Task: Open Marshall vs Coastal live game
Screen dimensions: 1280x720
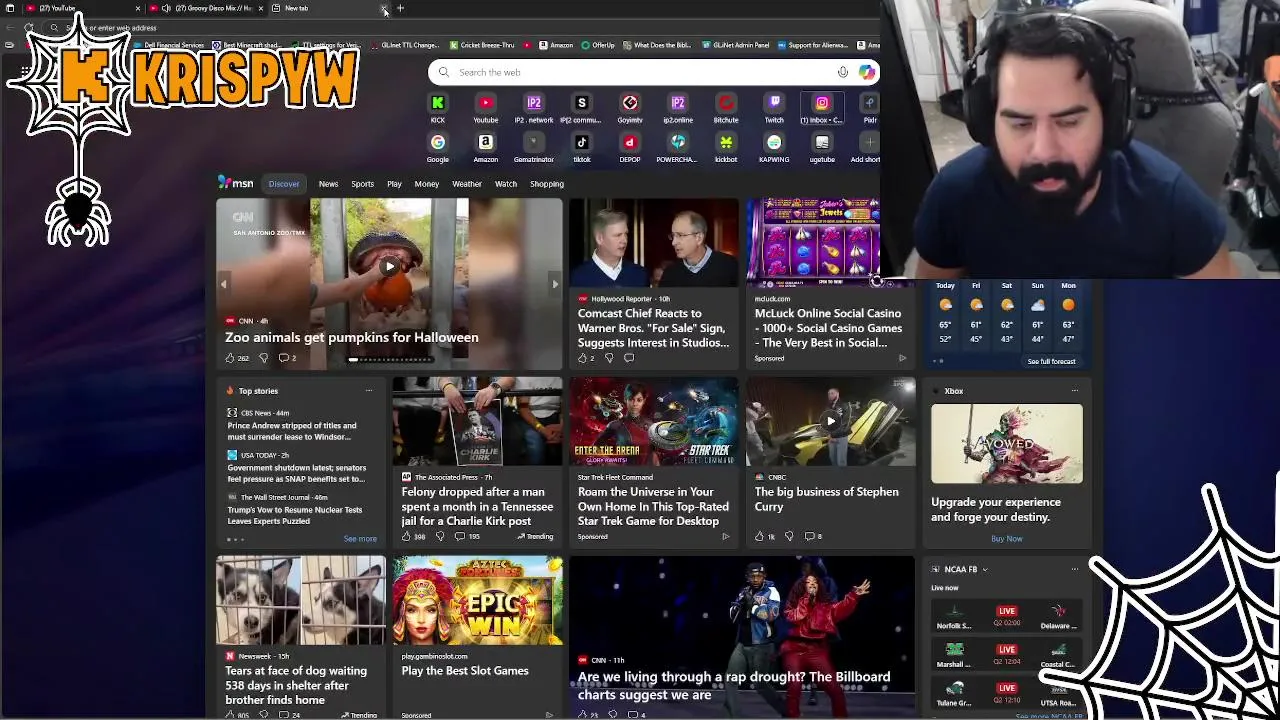Action: tap(1005, 655)
